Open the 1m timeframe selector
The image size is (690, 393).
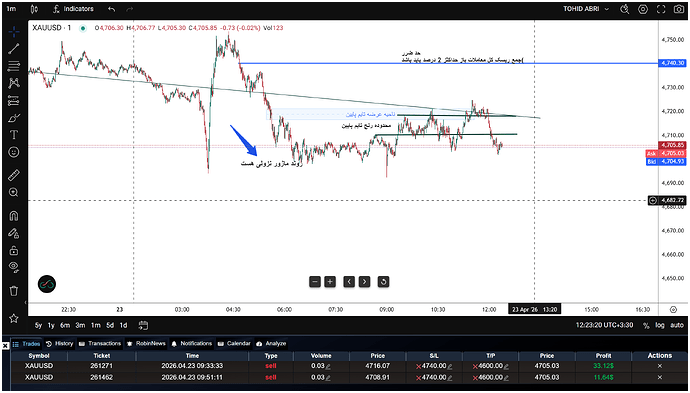coord(11,9)
